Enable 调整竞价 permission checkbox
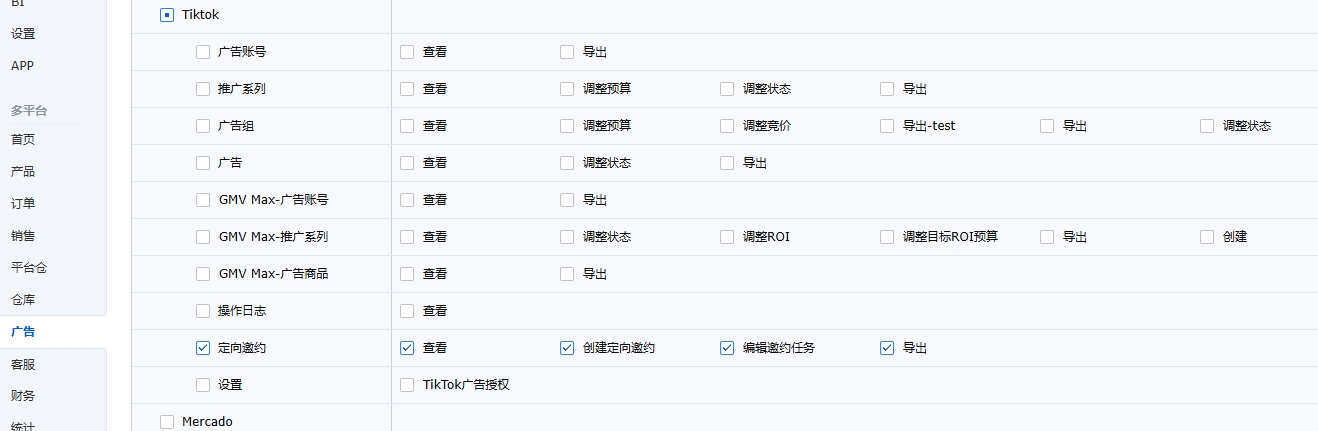The height and width of the screenshot is (431, 1318). [x=727, y=126]
